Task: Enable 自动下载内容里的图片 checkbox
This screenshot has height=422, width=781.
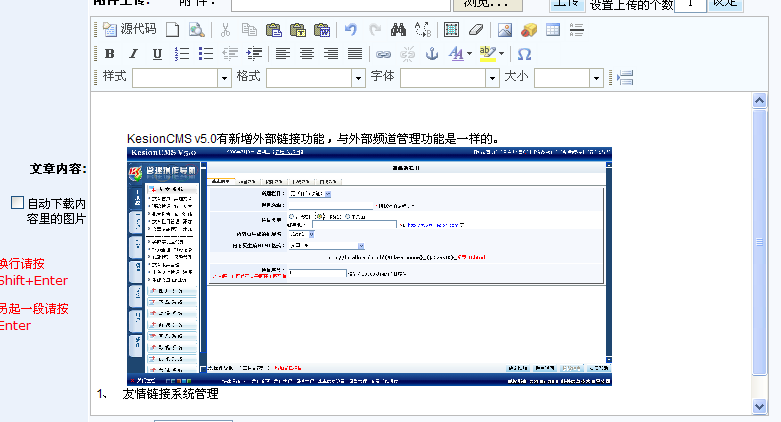Action: point(17,202)
